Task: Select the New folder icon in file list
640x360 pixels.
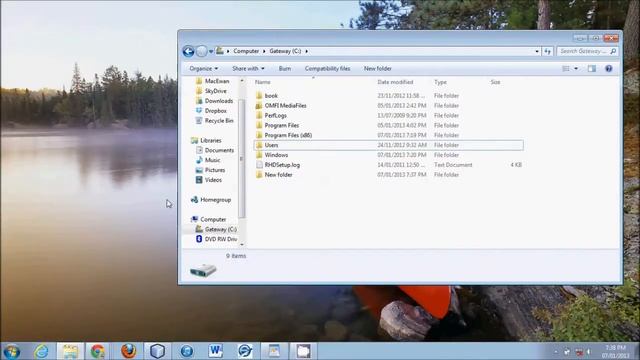Action: point(259,175)
